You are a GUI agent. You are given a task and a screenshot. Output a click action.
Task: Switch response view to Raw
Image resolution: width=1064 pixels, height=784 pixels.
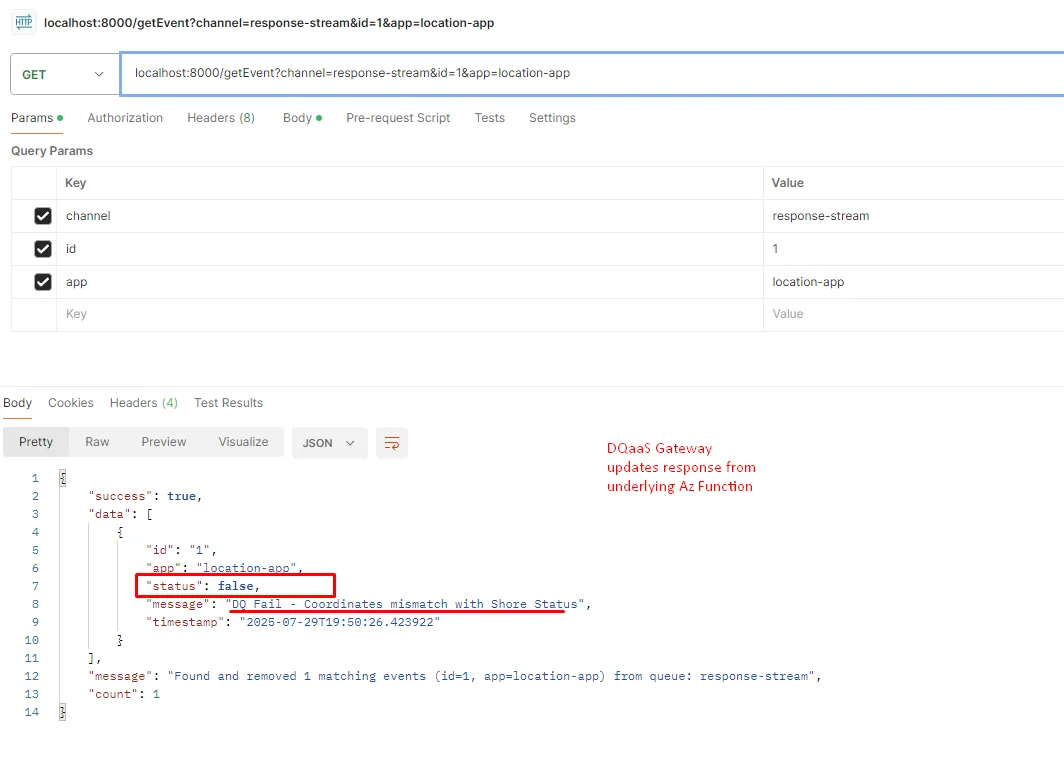pos(97,442)
